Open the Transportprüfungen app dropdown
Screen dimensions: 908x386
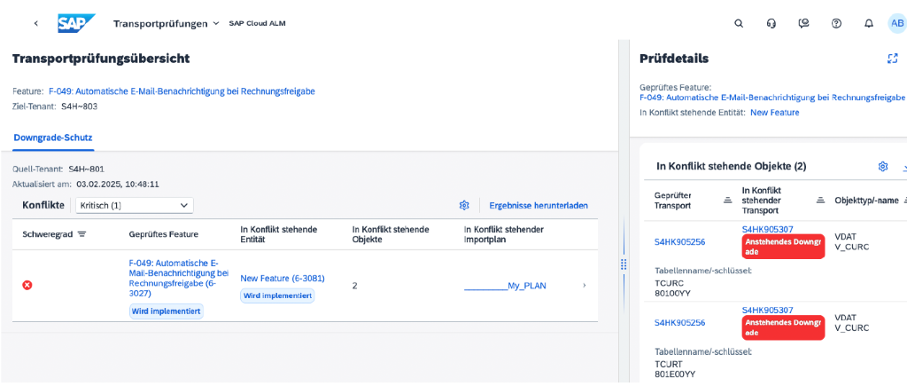click(166, 24)
